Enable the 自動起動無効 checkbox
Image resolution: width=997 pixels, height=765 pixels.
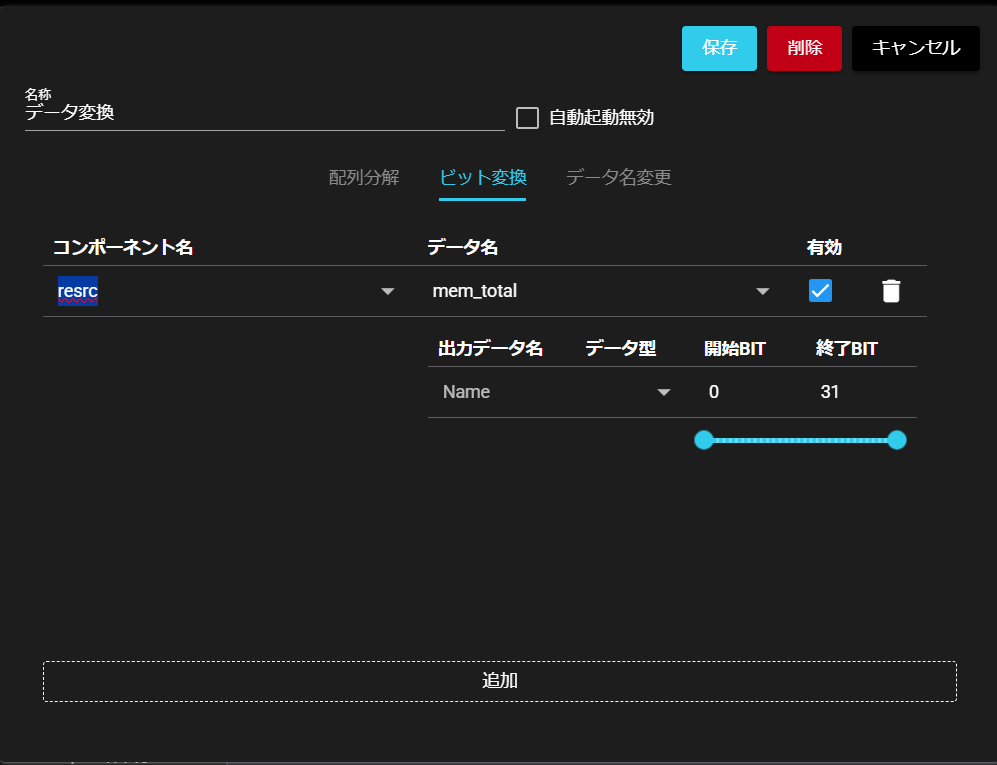coord(527,118)
